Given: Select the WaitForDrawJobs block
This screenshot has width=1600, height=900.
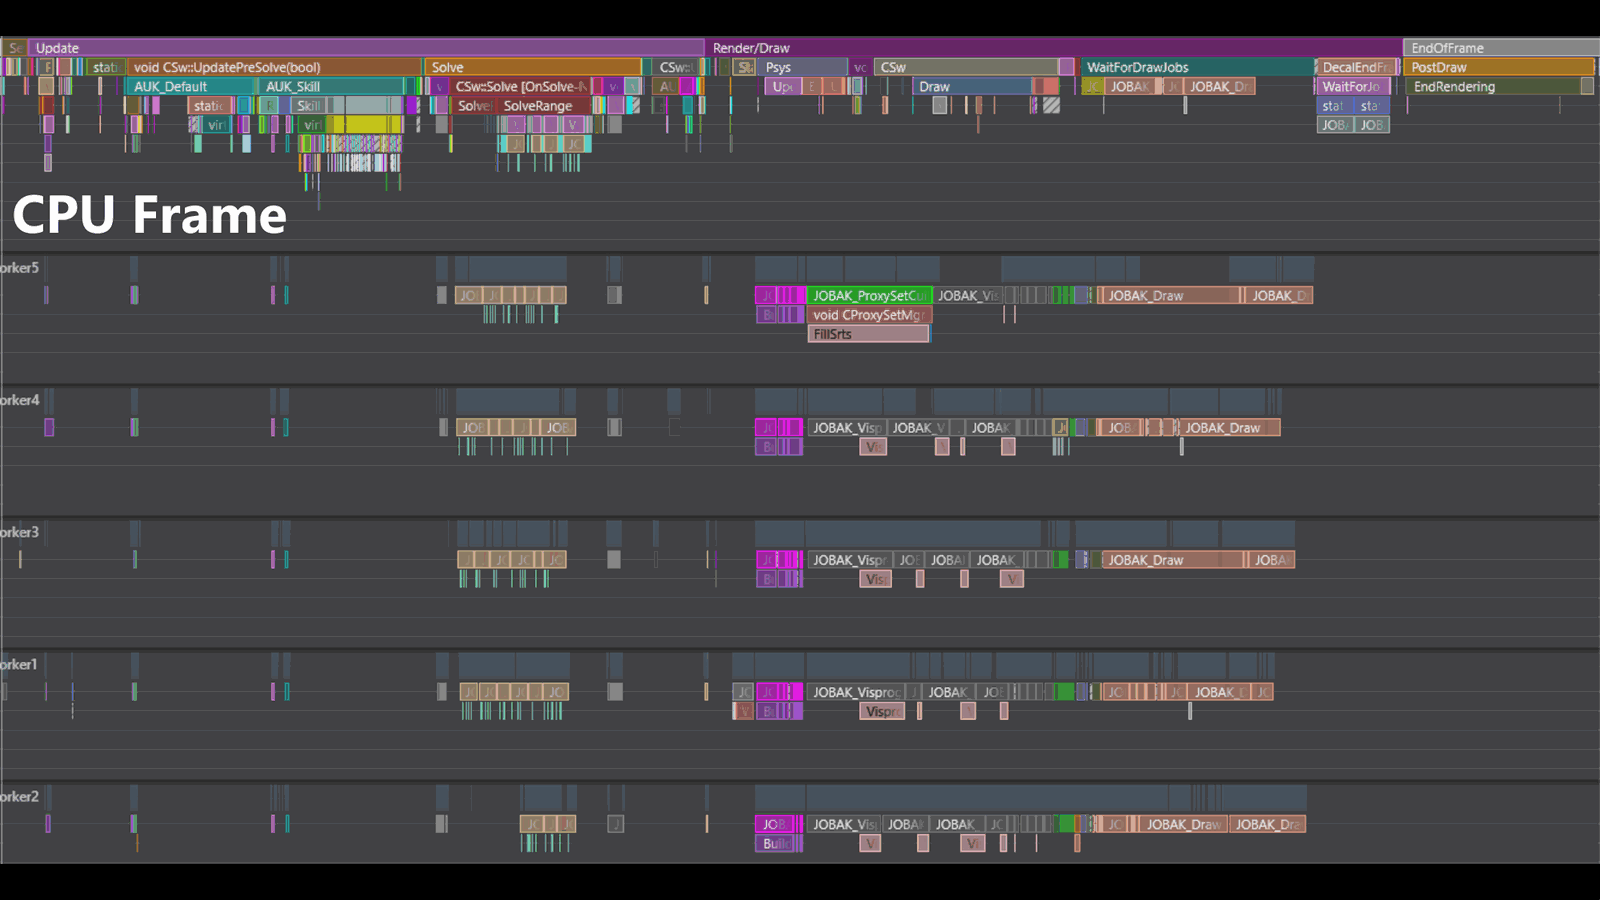Looking at the screenshot, I should (x=1197, y=67).
